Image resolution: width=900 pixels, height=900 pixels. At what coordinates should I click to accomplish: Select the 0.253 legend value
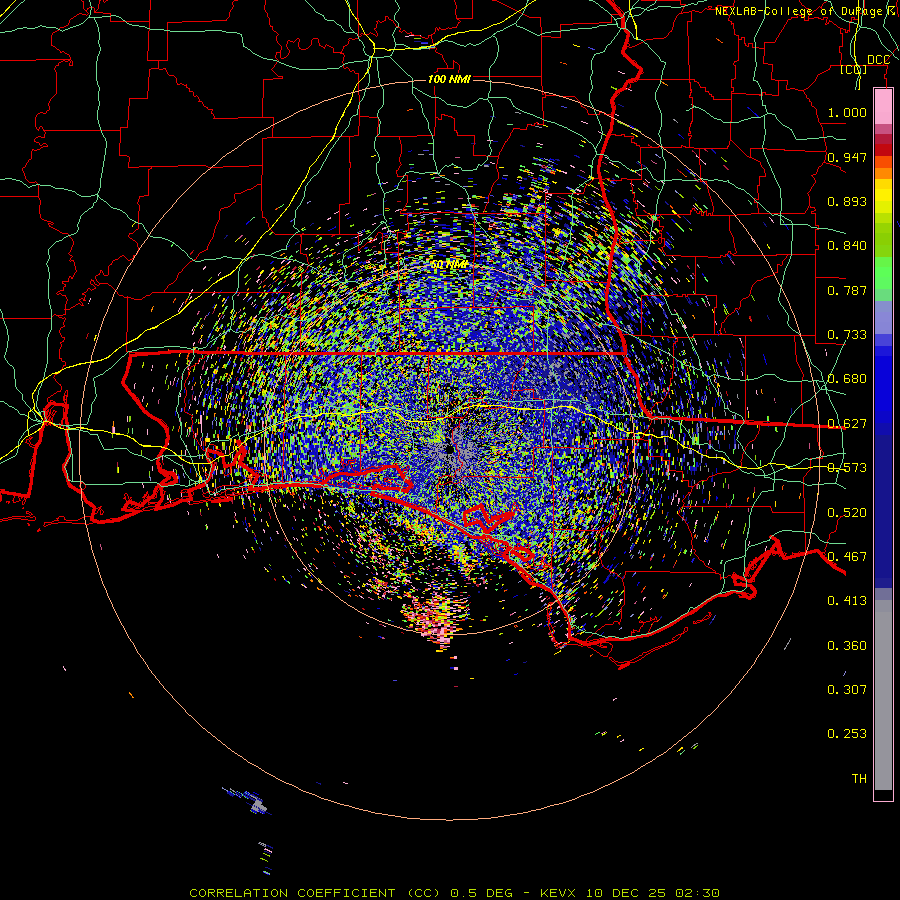(x=847, y=734)
